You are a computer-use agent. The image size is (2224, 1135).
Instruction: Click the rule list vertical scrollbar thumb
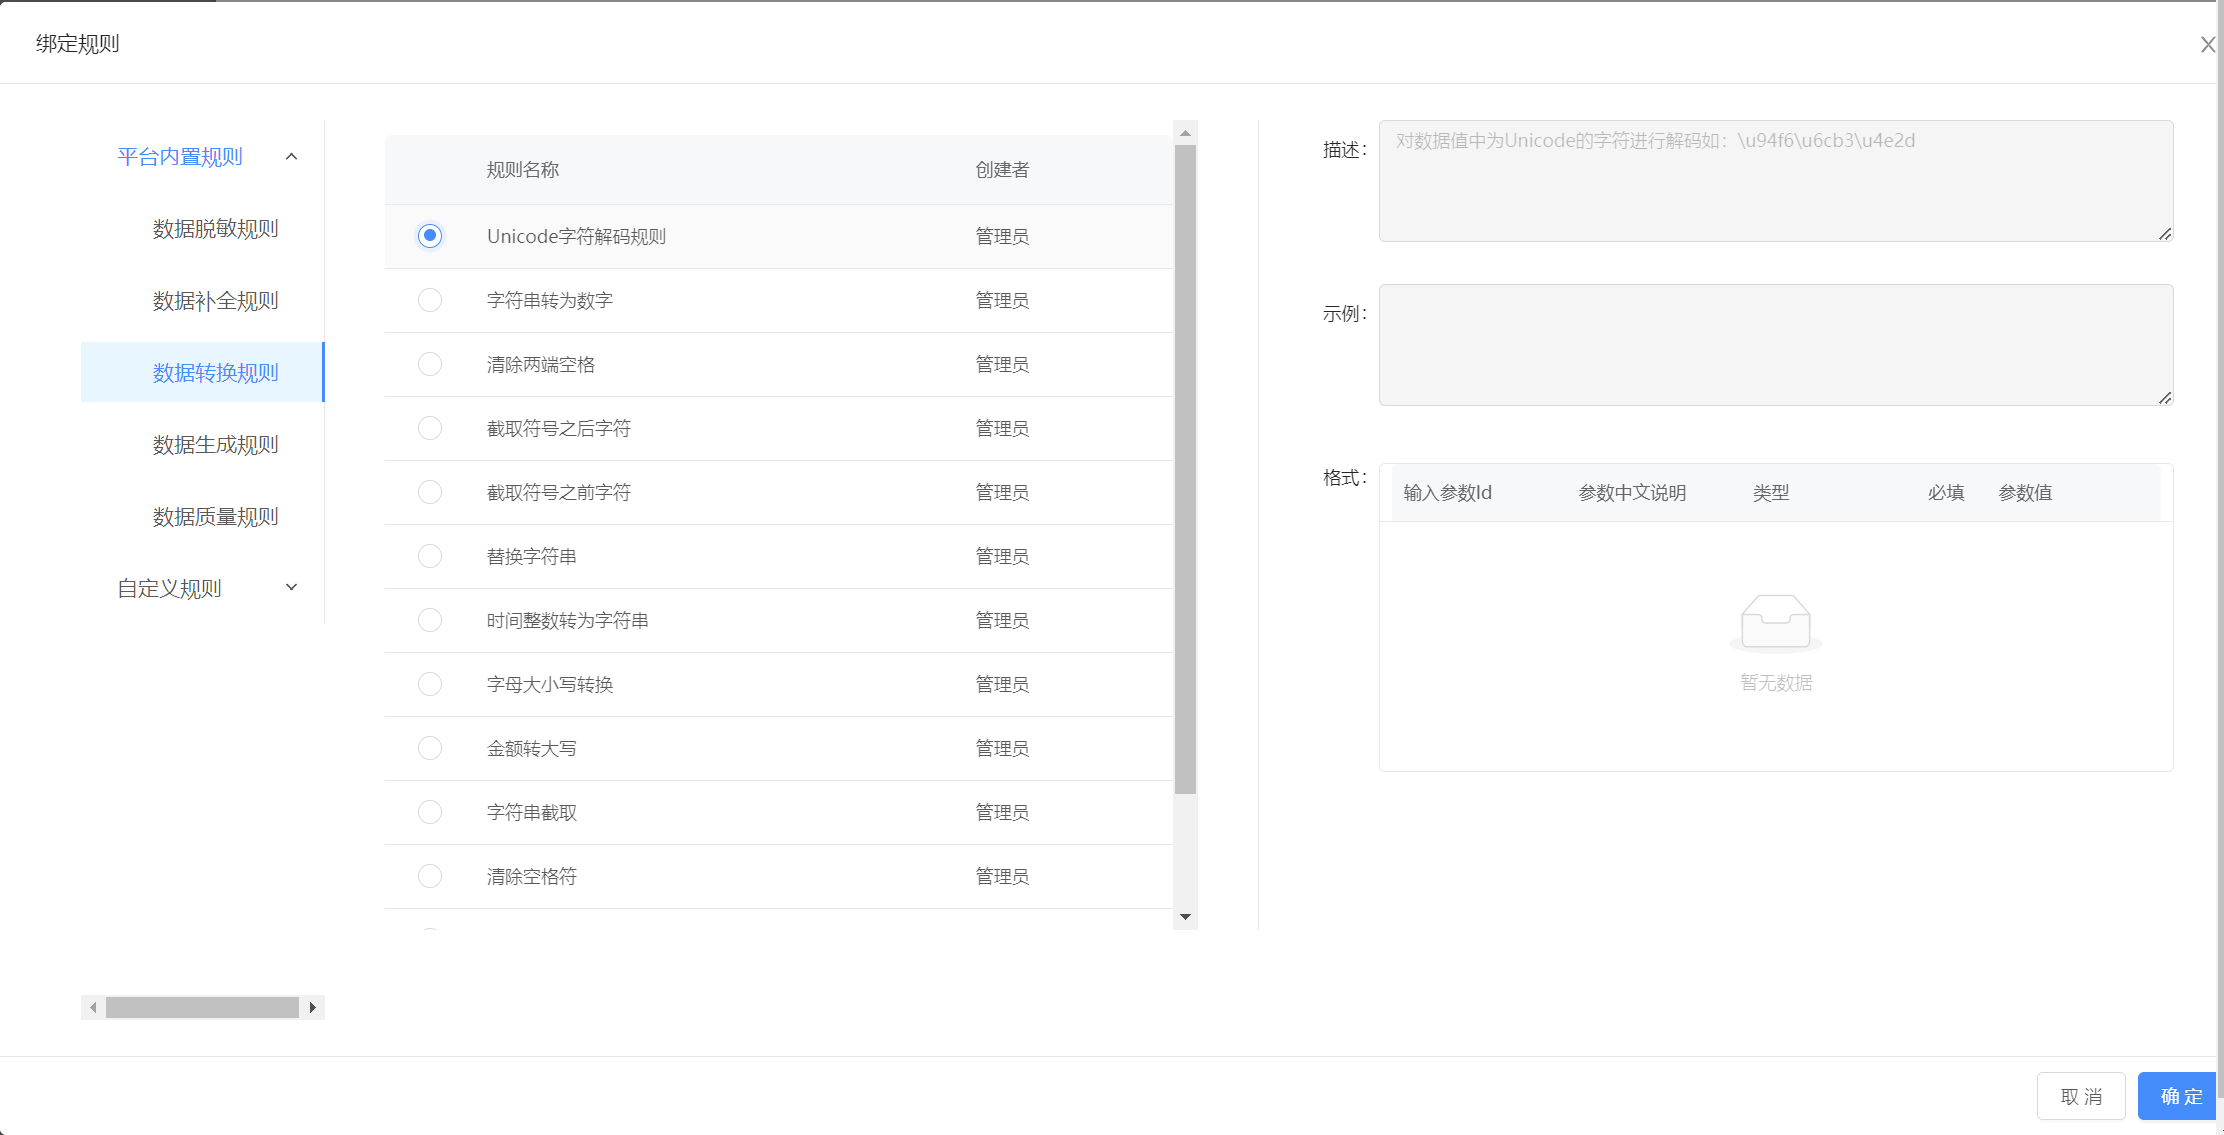[x=1185, y=470]
